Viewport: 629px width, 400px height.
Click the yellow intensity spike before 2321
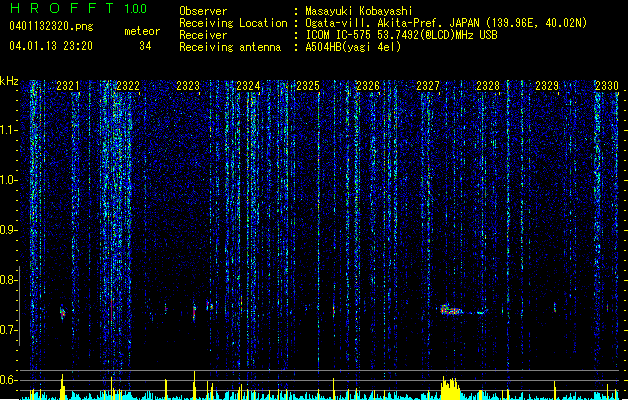(x=62, y=387)
